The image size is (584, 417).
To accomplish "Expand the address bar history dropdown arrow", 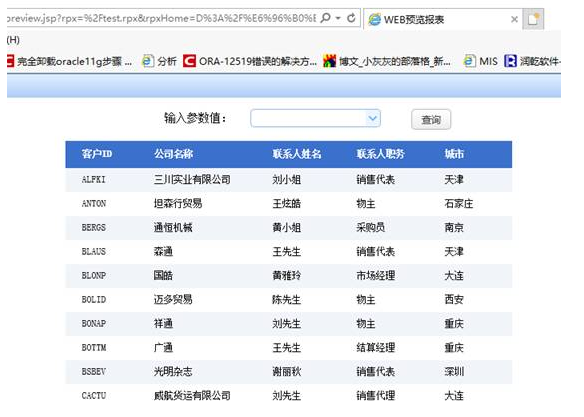I will tap(338, 18).
